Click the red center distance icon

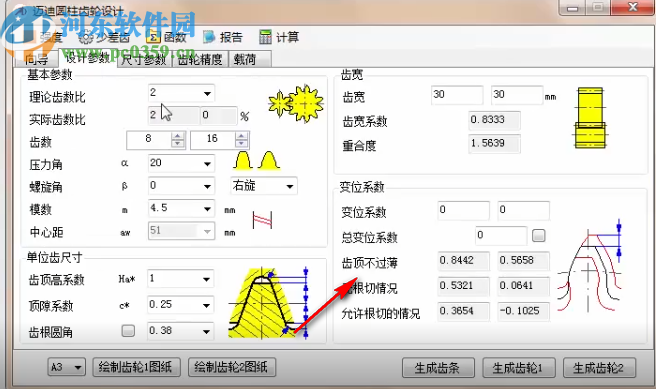tap(262, 220)
